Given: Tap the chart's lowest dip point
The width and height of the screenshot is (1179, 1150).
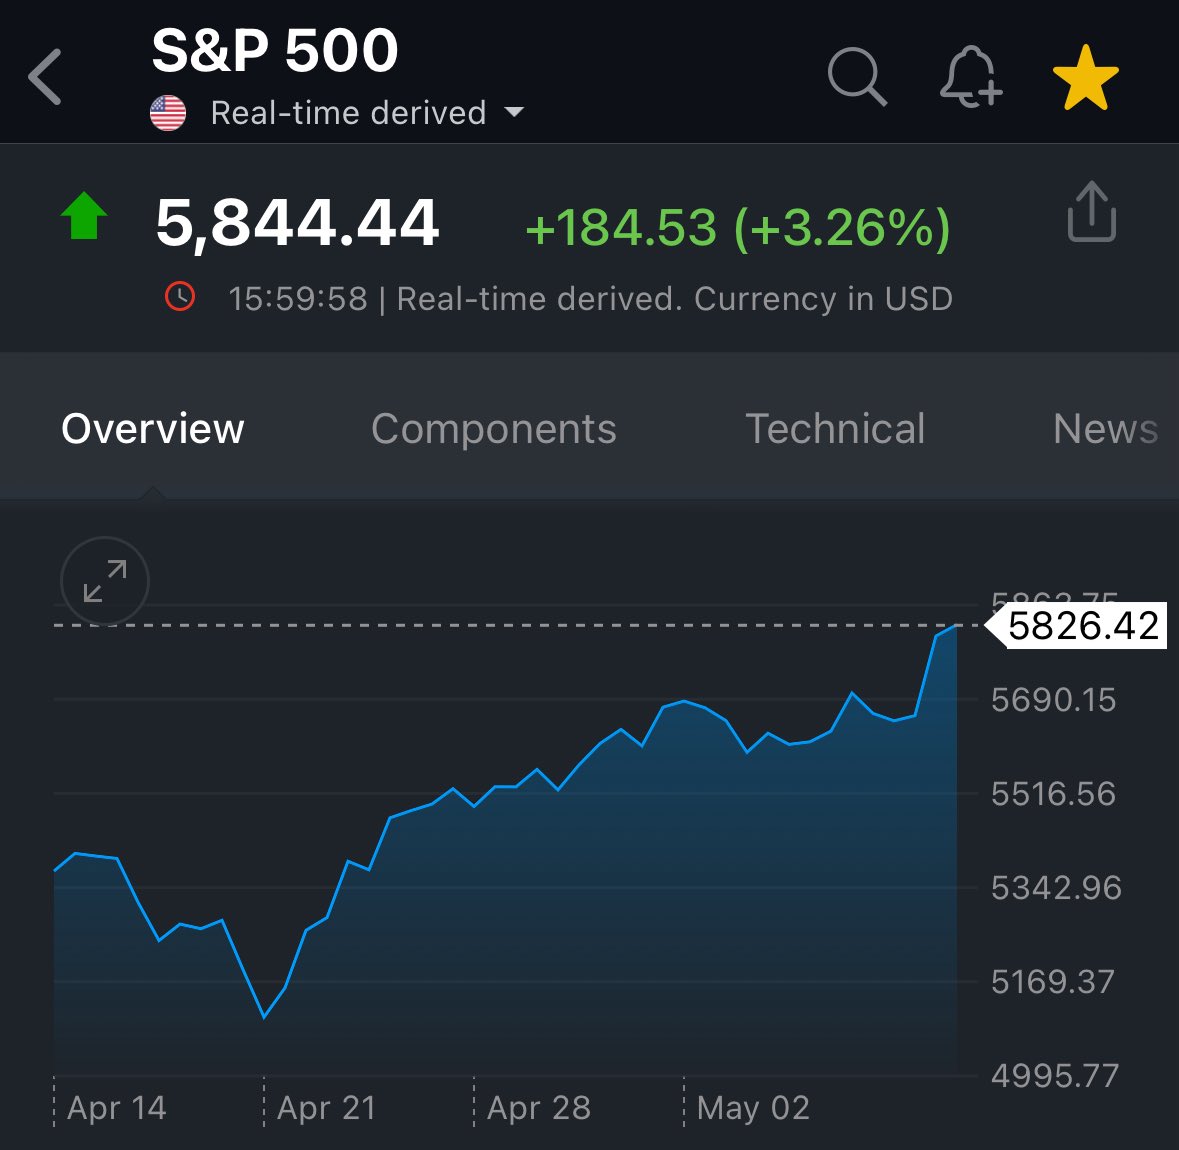Looking at the screenshot, I should (x=264, y=1017).
